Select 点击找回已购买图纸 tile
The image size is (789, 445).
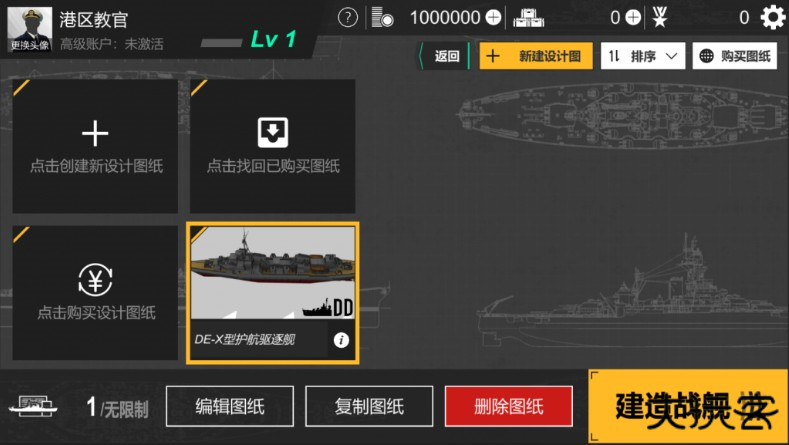273,146
